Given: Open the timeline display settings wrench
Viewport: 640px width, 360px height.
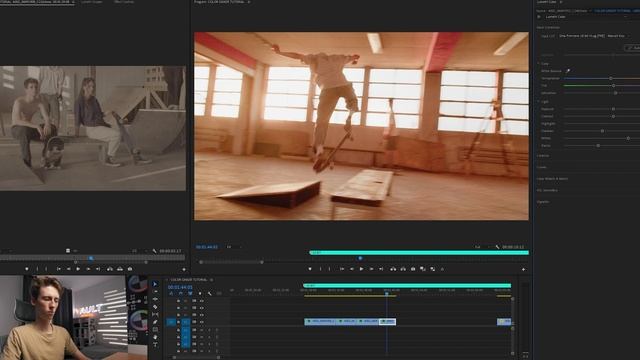Looking at the screenshot, I should 210,293.
